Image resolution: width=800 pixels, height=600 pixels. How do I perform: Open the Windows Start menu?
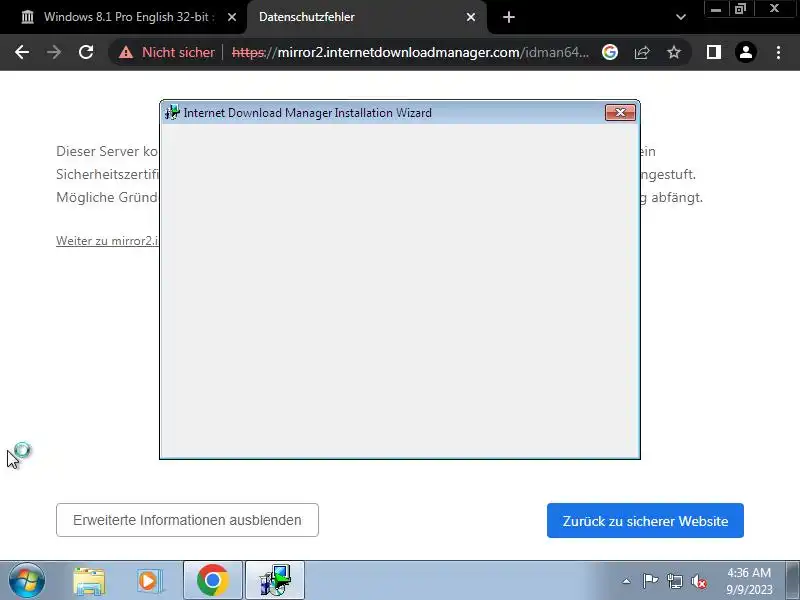(27, 581)
